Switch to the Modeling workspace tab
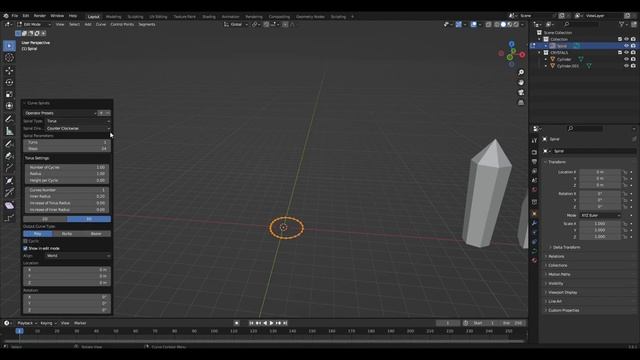The image size is (640, 360). (x=113, y=17)
